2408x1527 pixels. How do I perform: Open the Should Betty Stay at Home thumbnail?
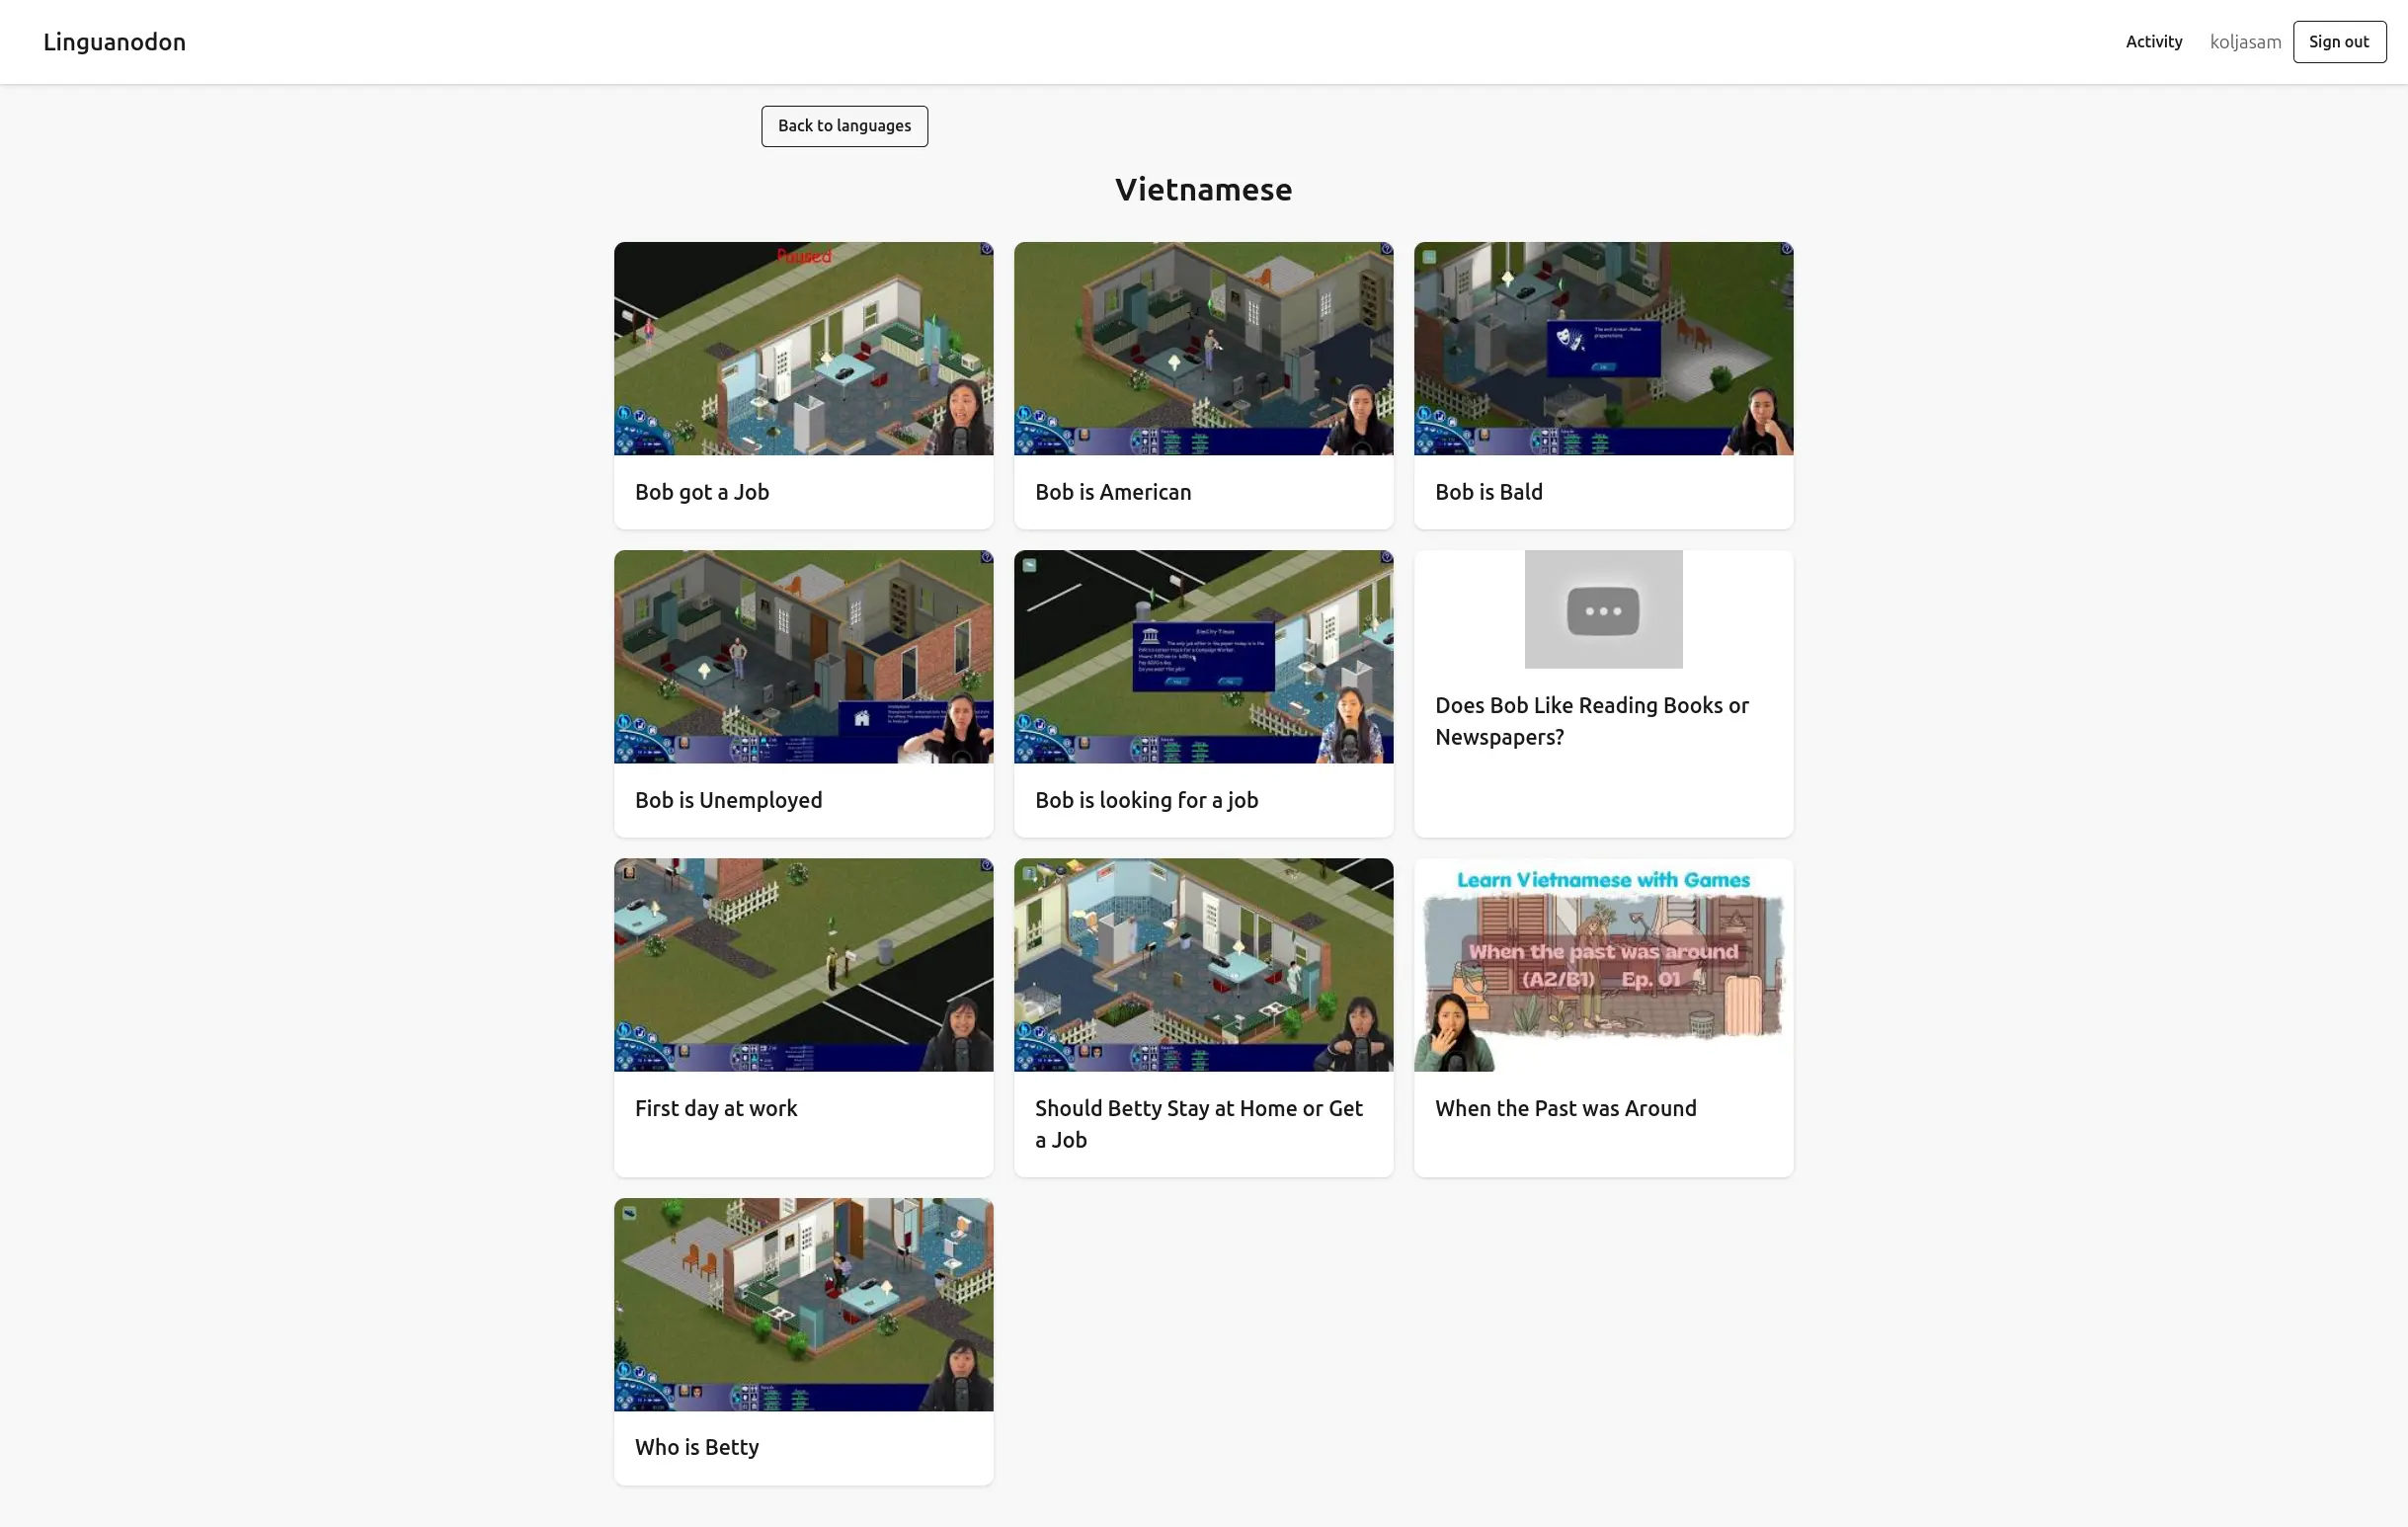coord(1203,964)
